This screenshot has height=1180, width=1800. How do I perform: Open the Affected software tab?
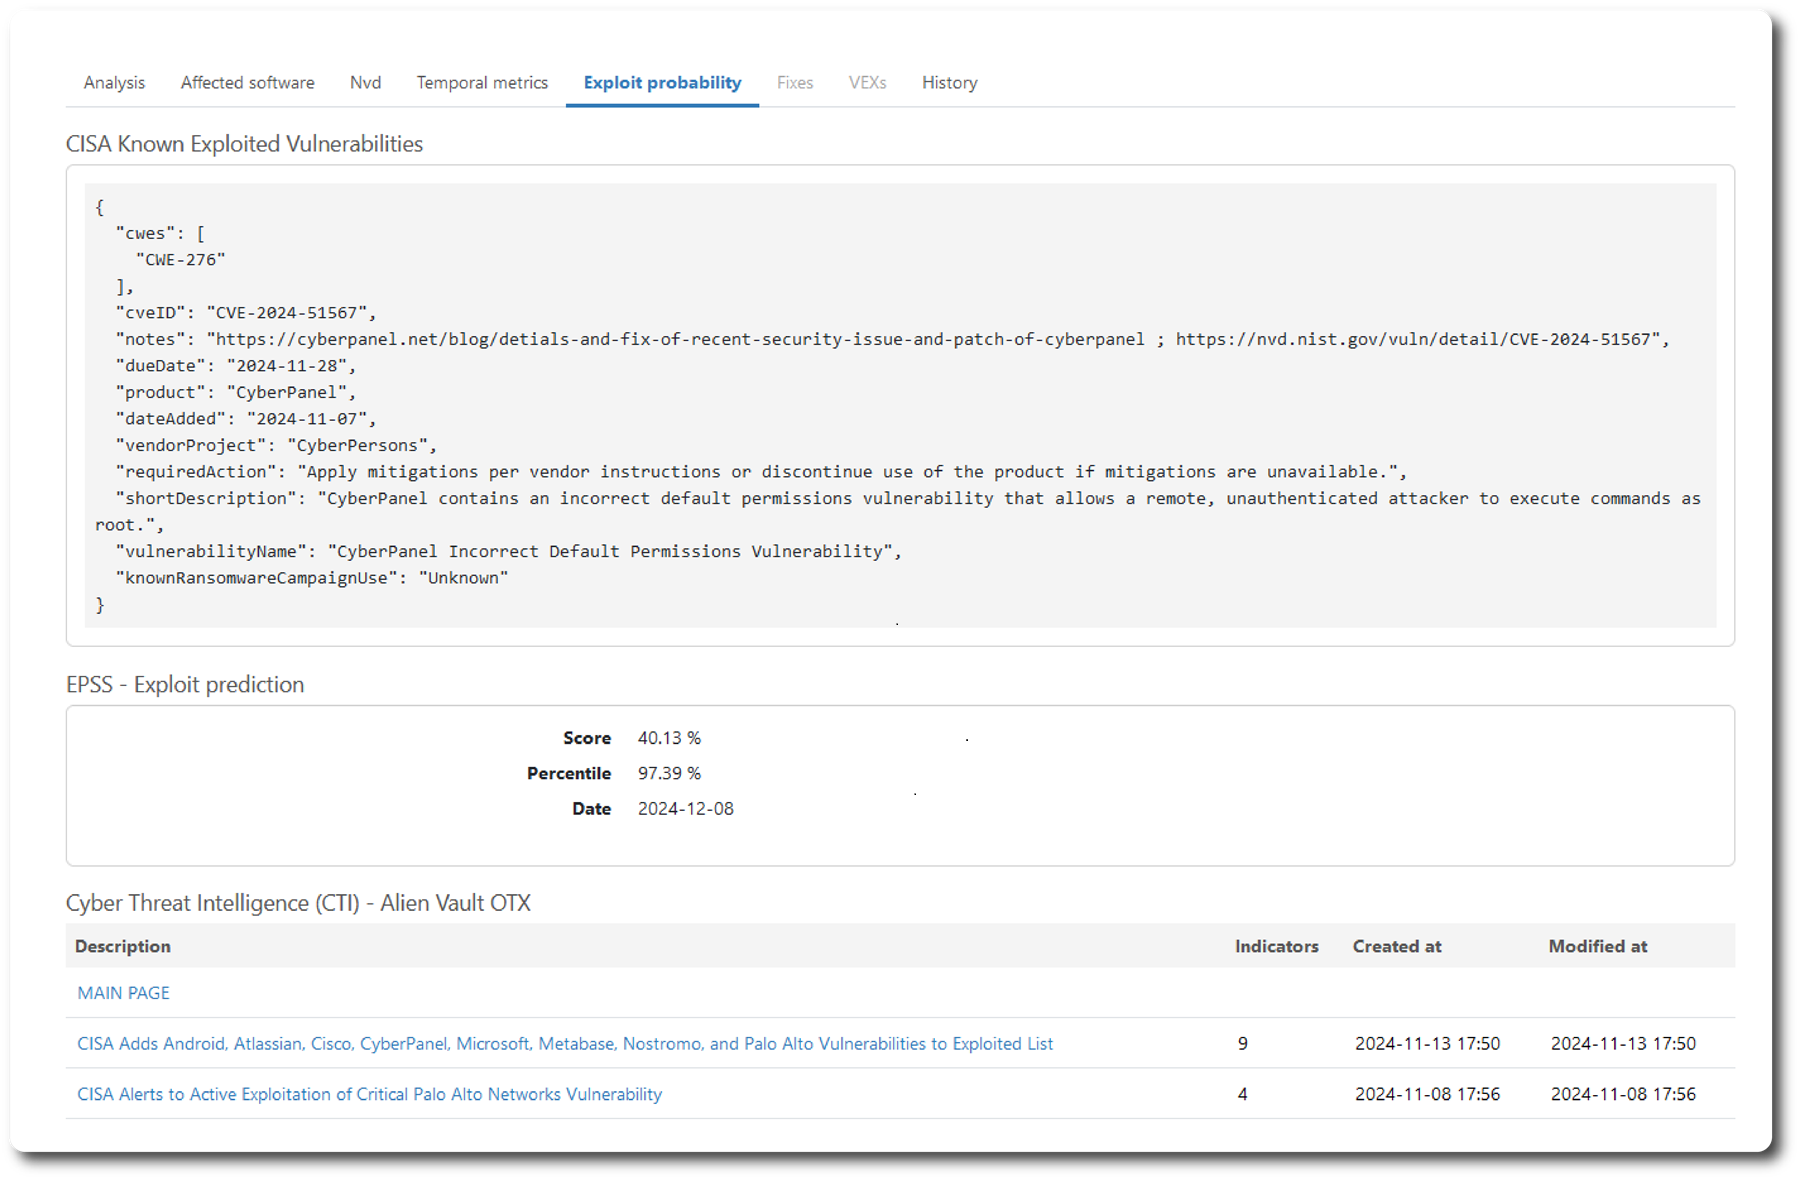tap(247, 83)
